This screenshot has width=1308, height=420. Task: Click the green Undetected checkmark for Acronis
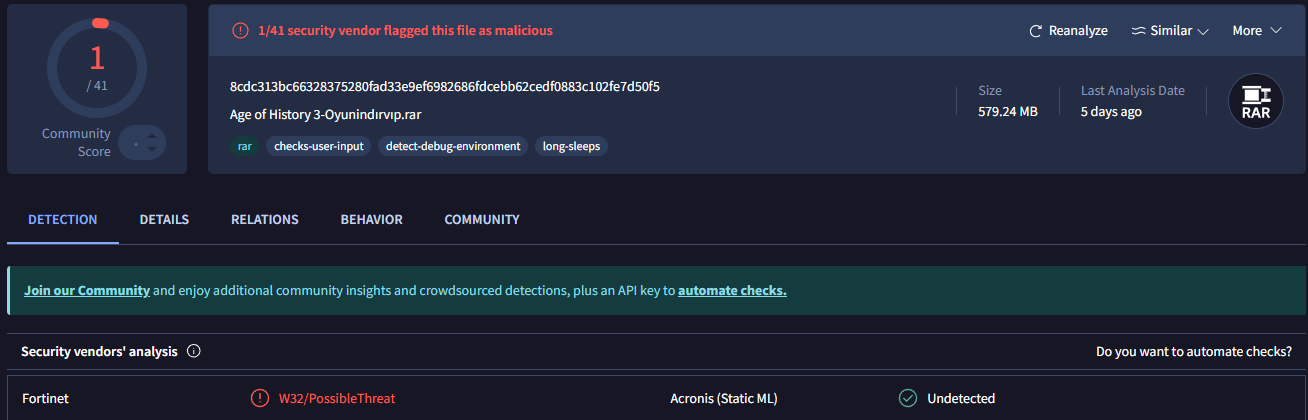point(908,398)
